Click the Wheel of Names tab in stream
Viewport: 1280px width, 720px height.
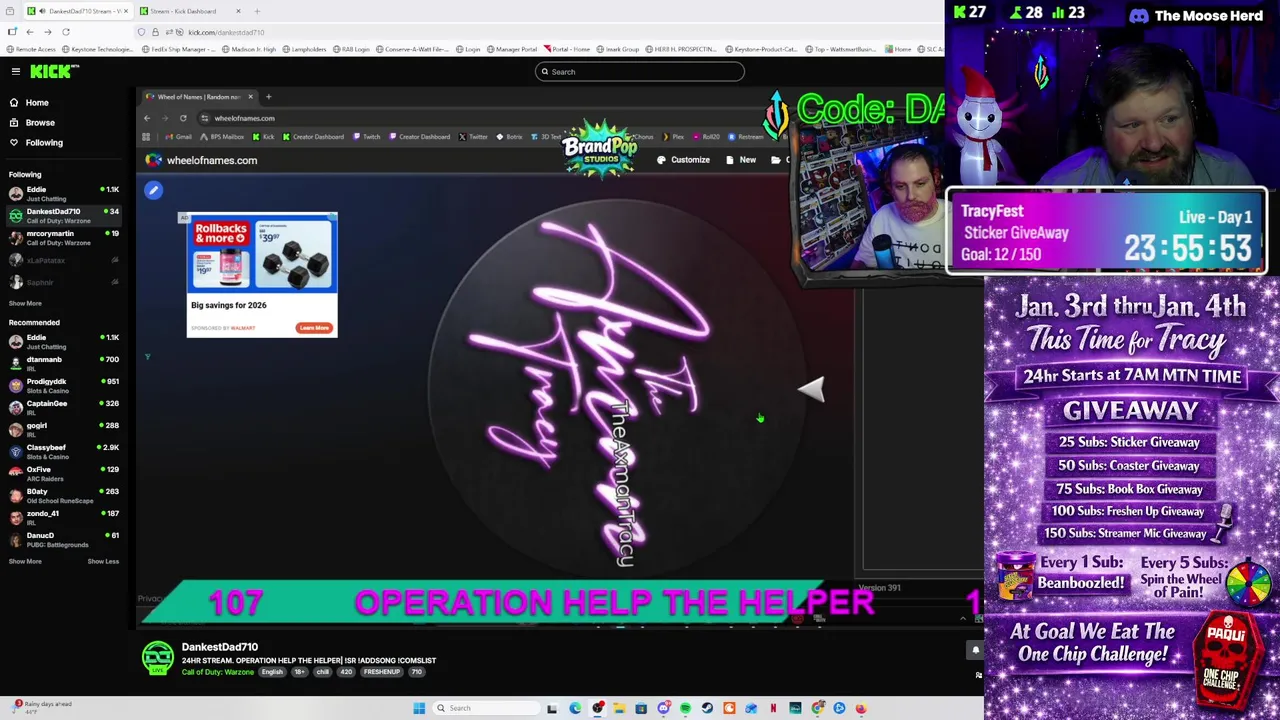click(x=198, y=97)
